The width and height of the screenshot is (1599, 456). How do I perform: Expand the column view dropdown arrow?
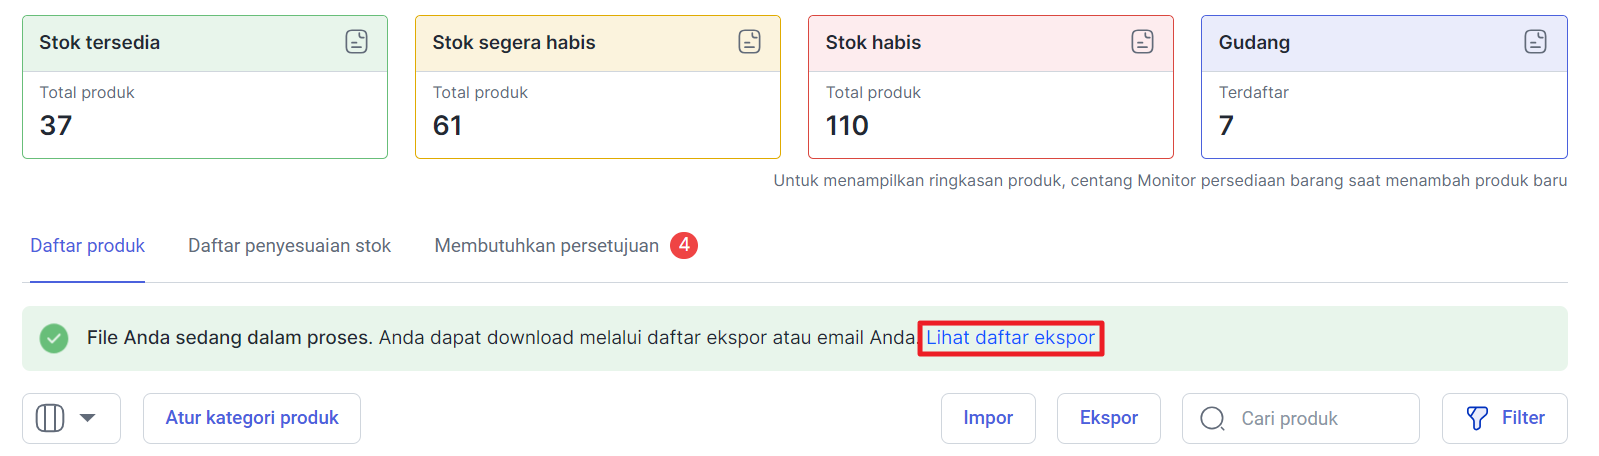88,418
